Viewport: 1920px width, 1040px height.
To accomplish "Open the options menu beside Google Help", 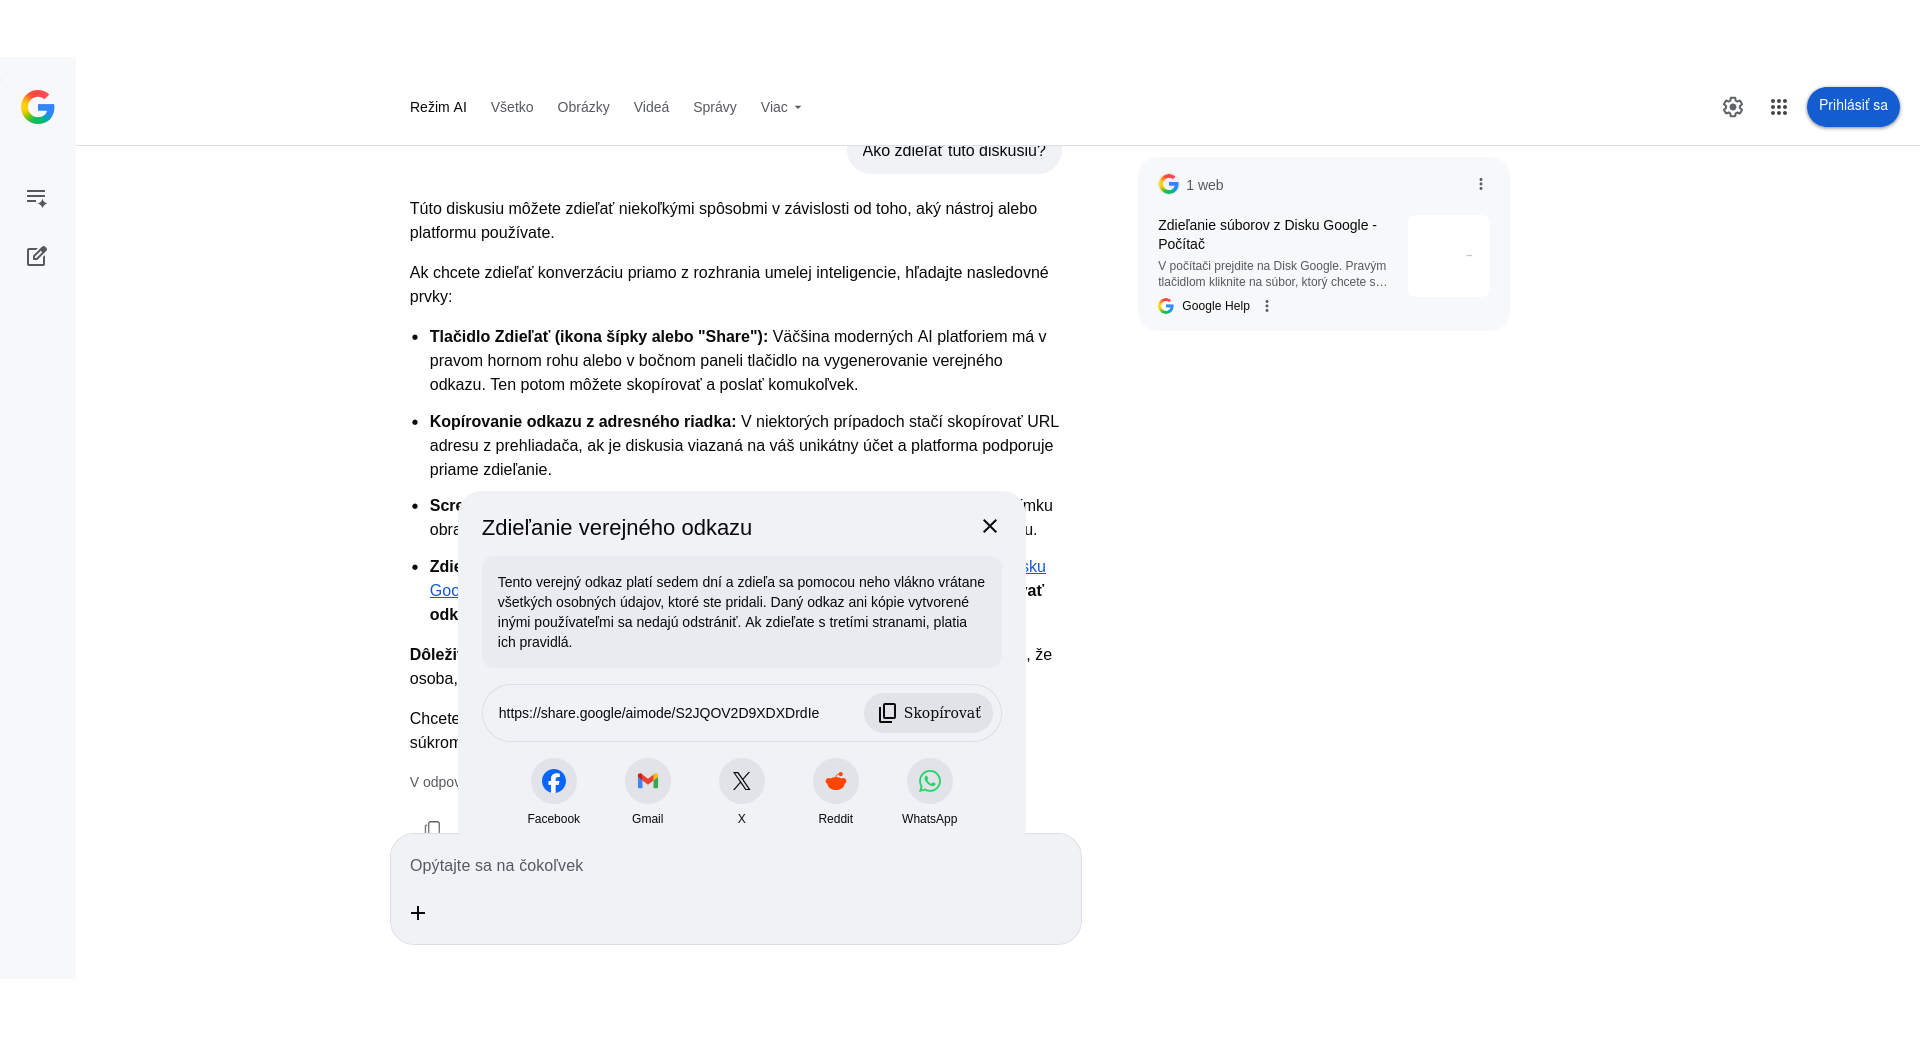I will coord(1267,306).
